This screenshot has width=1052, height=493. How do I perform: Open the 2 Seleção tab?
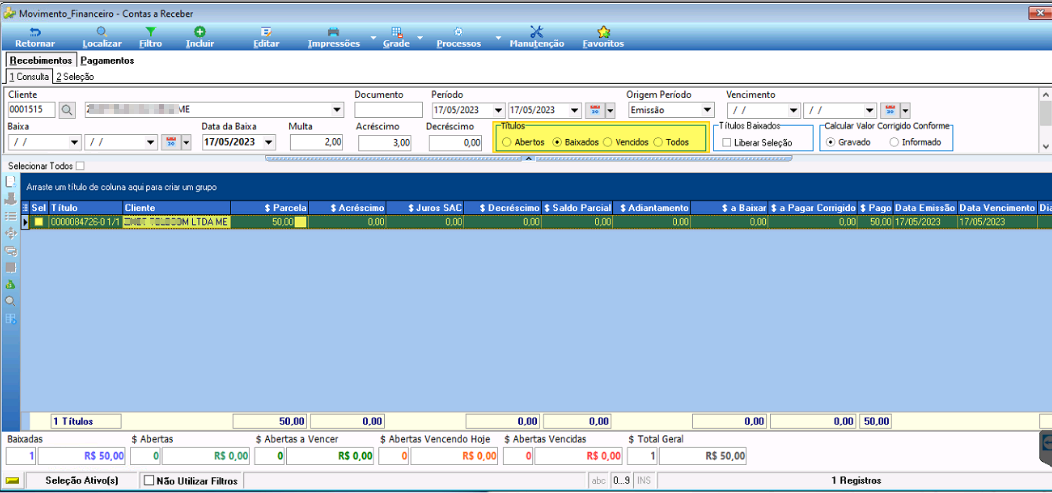pyautogui.click(x=74, y=76)
